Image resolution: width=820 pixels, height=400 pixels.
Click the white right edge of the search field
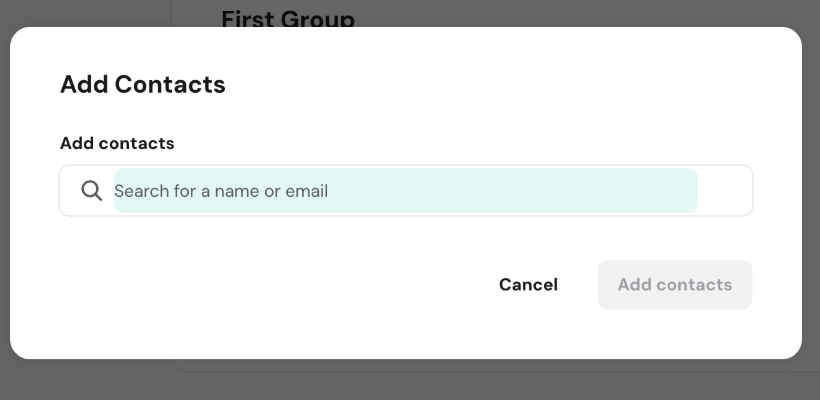coord(725,191)
